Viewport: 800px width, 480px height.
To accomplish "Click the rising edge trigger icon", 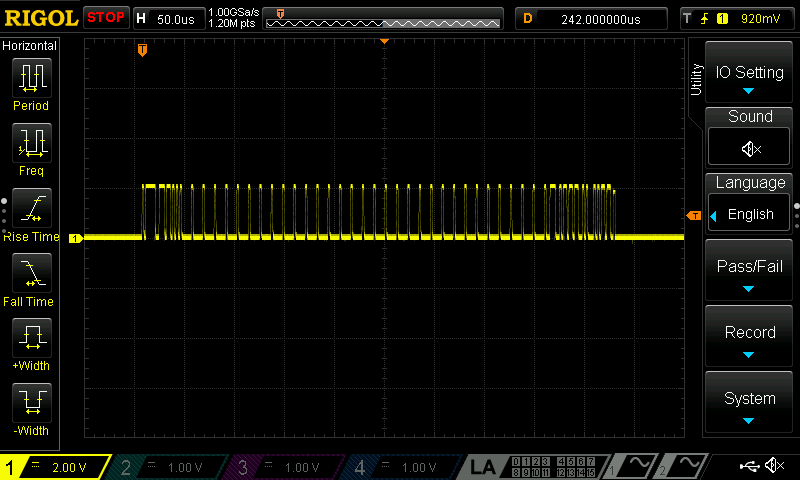I will (705, 19).
